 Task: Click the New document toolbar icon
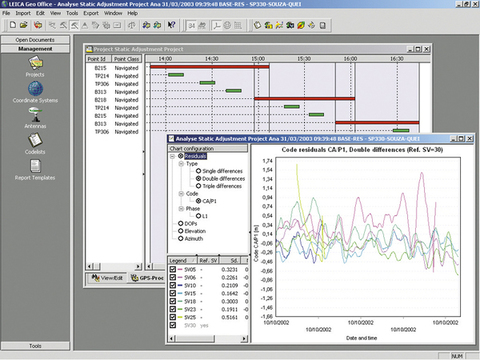pos(13,25)
